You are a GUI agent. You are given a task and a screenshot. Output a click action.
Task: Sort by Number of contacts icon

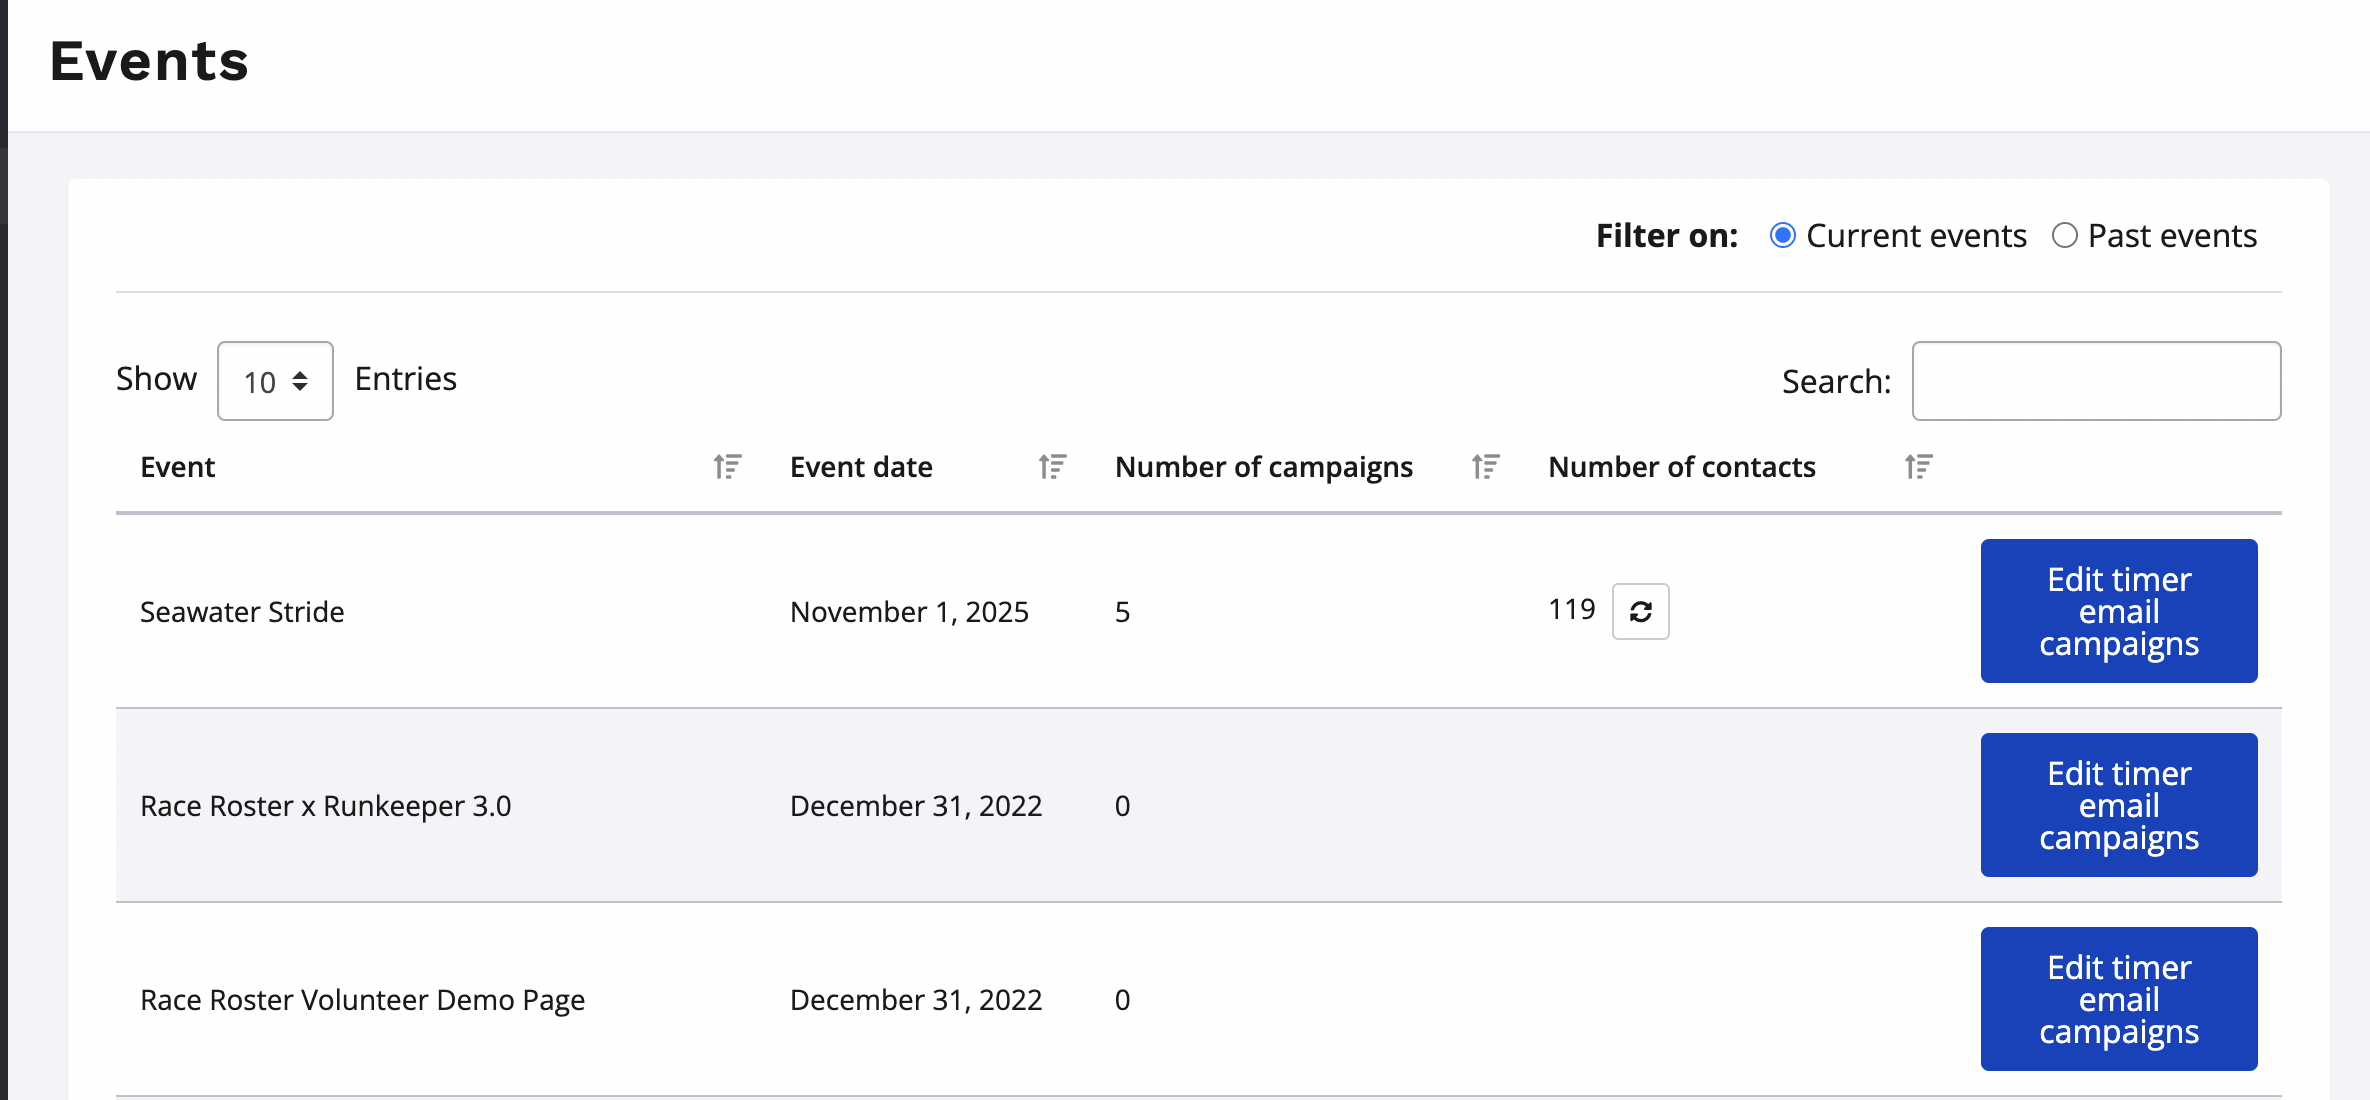(1918, 467)
